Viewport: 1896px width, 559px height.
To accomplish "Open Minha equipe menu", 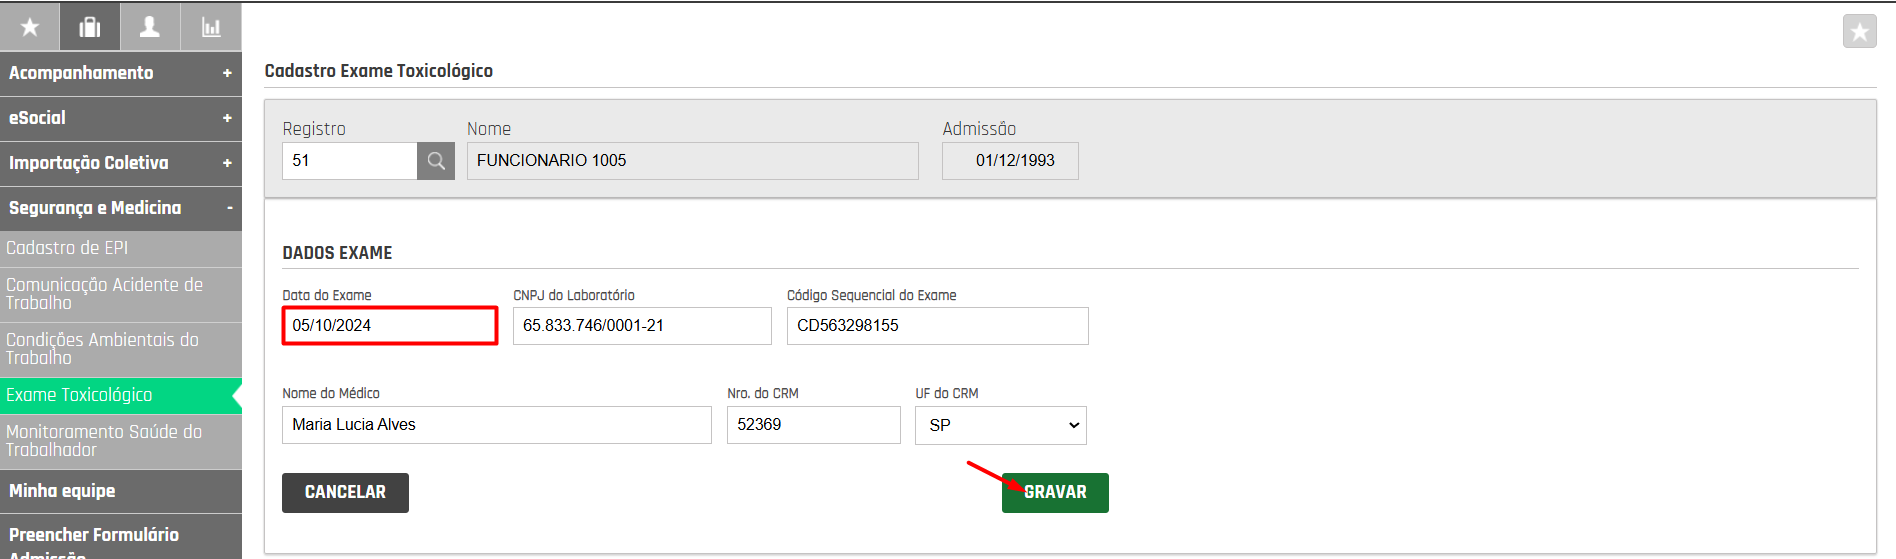I will coord(121,491).
